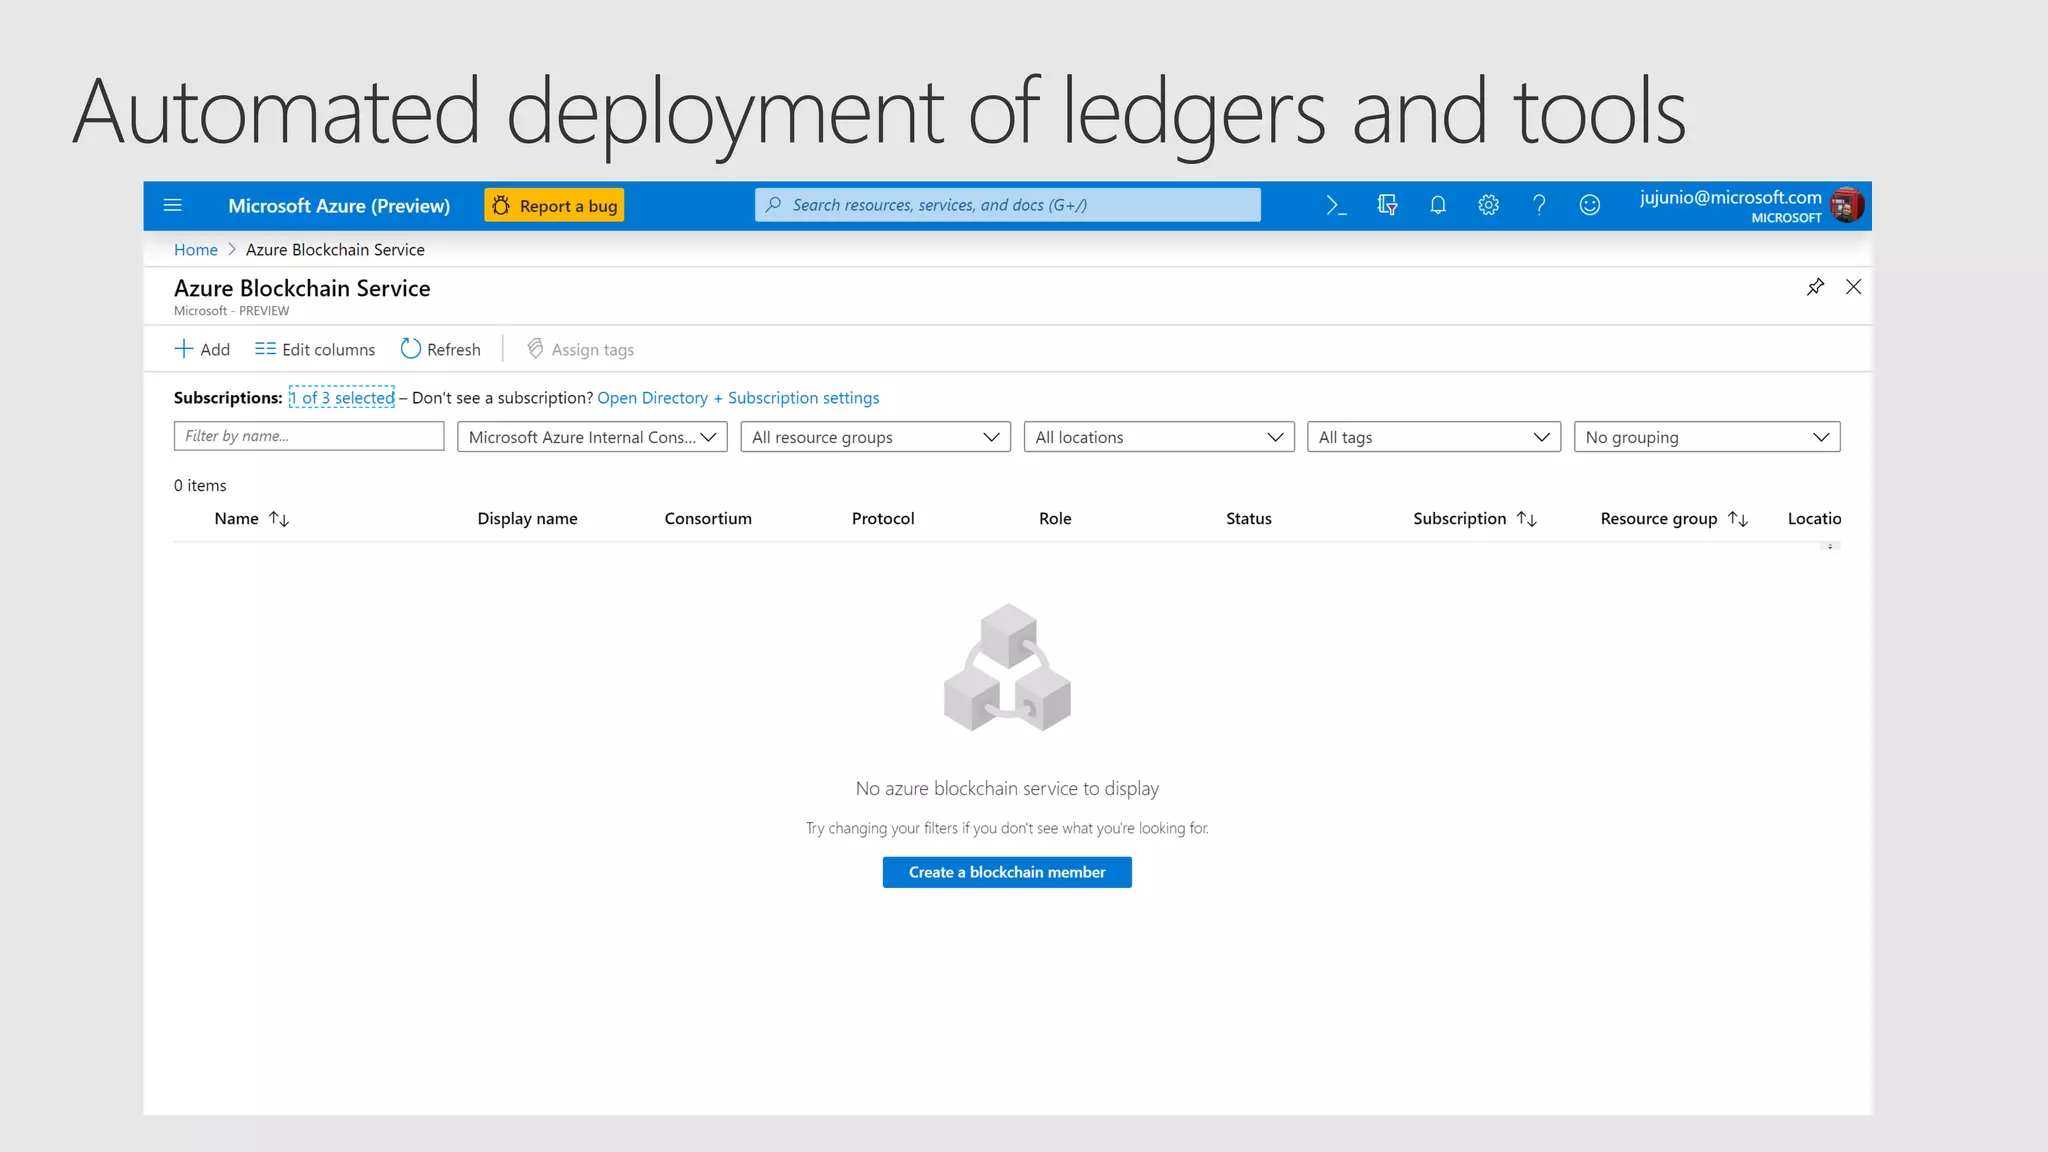Viewport: 2048px width, 1152px height.
Task: Open the Directory and subscription filter icon
Action: (x=1387, y=206)
